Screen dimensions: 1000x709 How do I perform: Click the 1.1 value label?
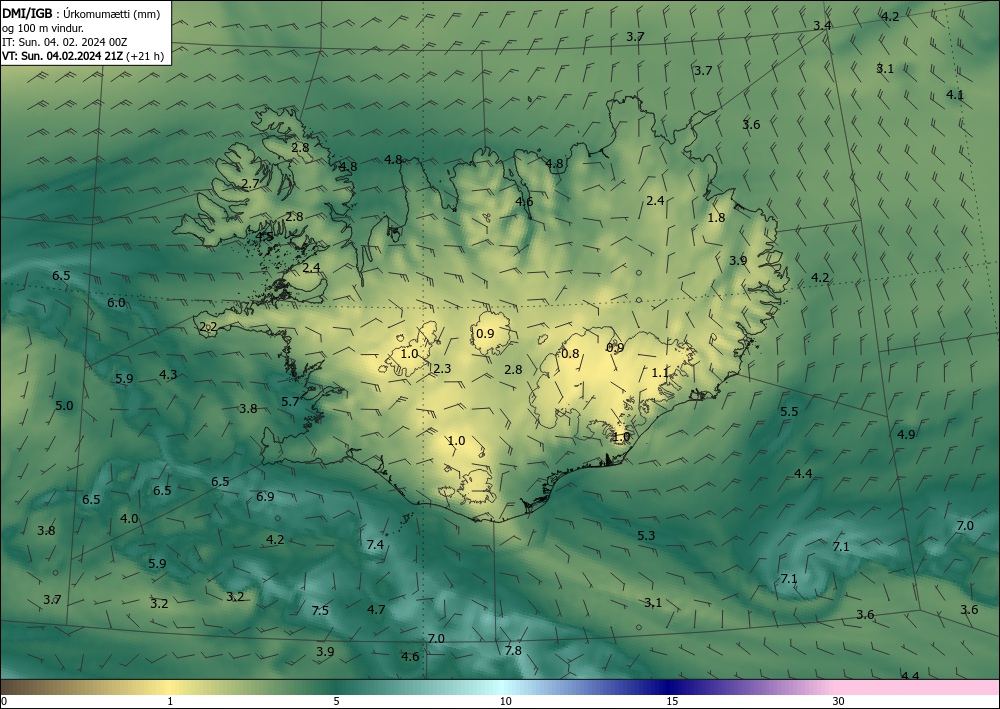point(660,373)
